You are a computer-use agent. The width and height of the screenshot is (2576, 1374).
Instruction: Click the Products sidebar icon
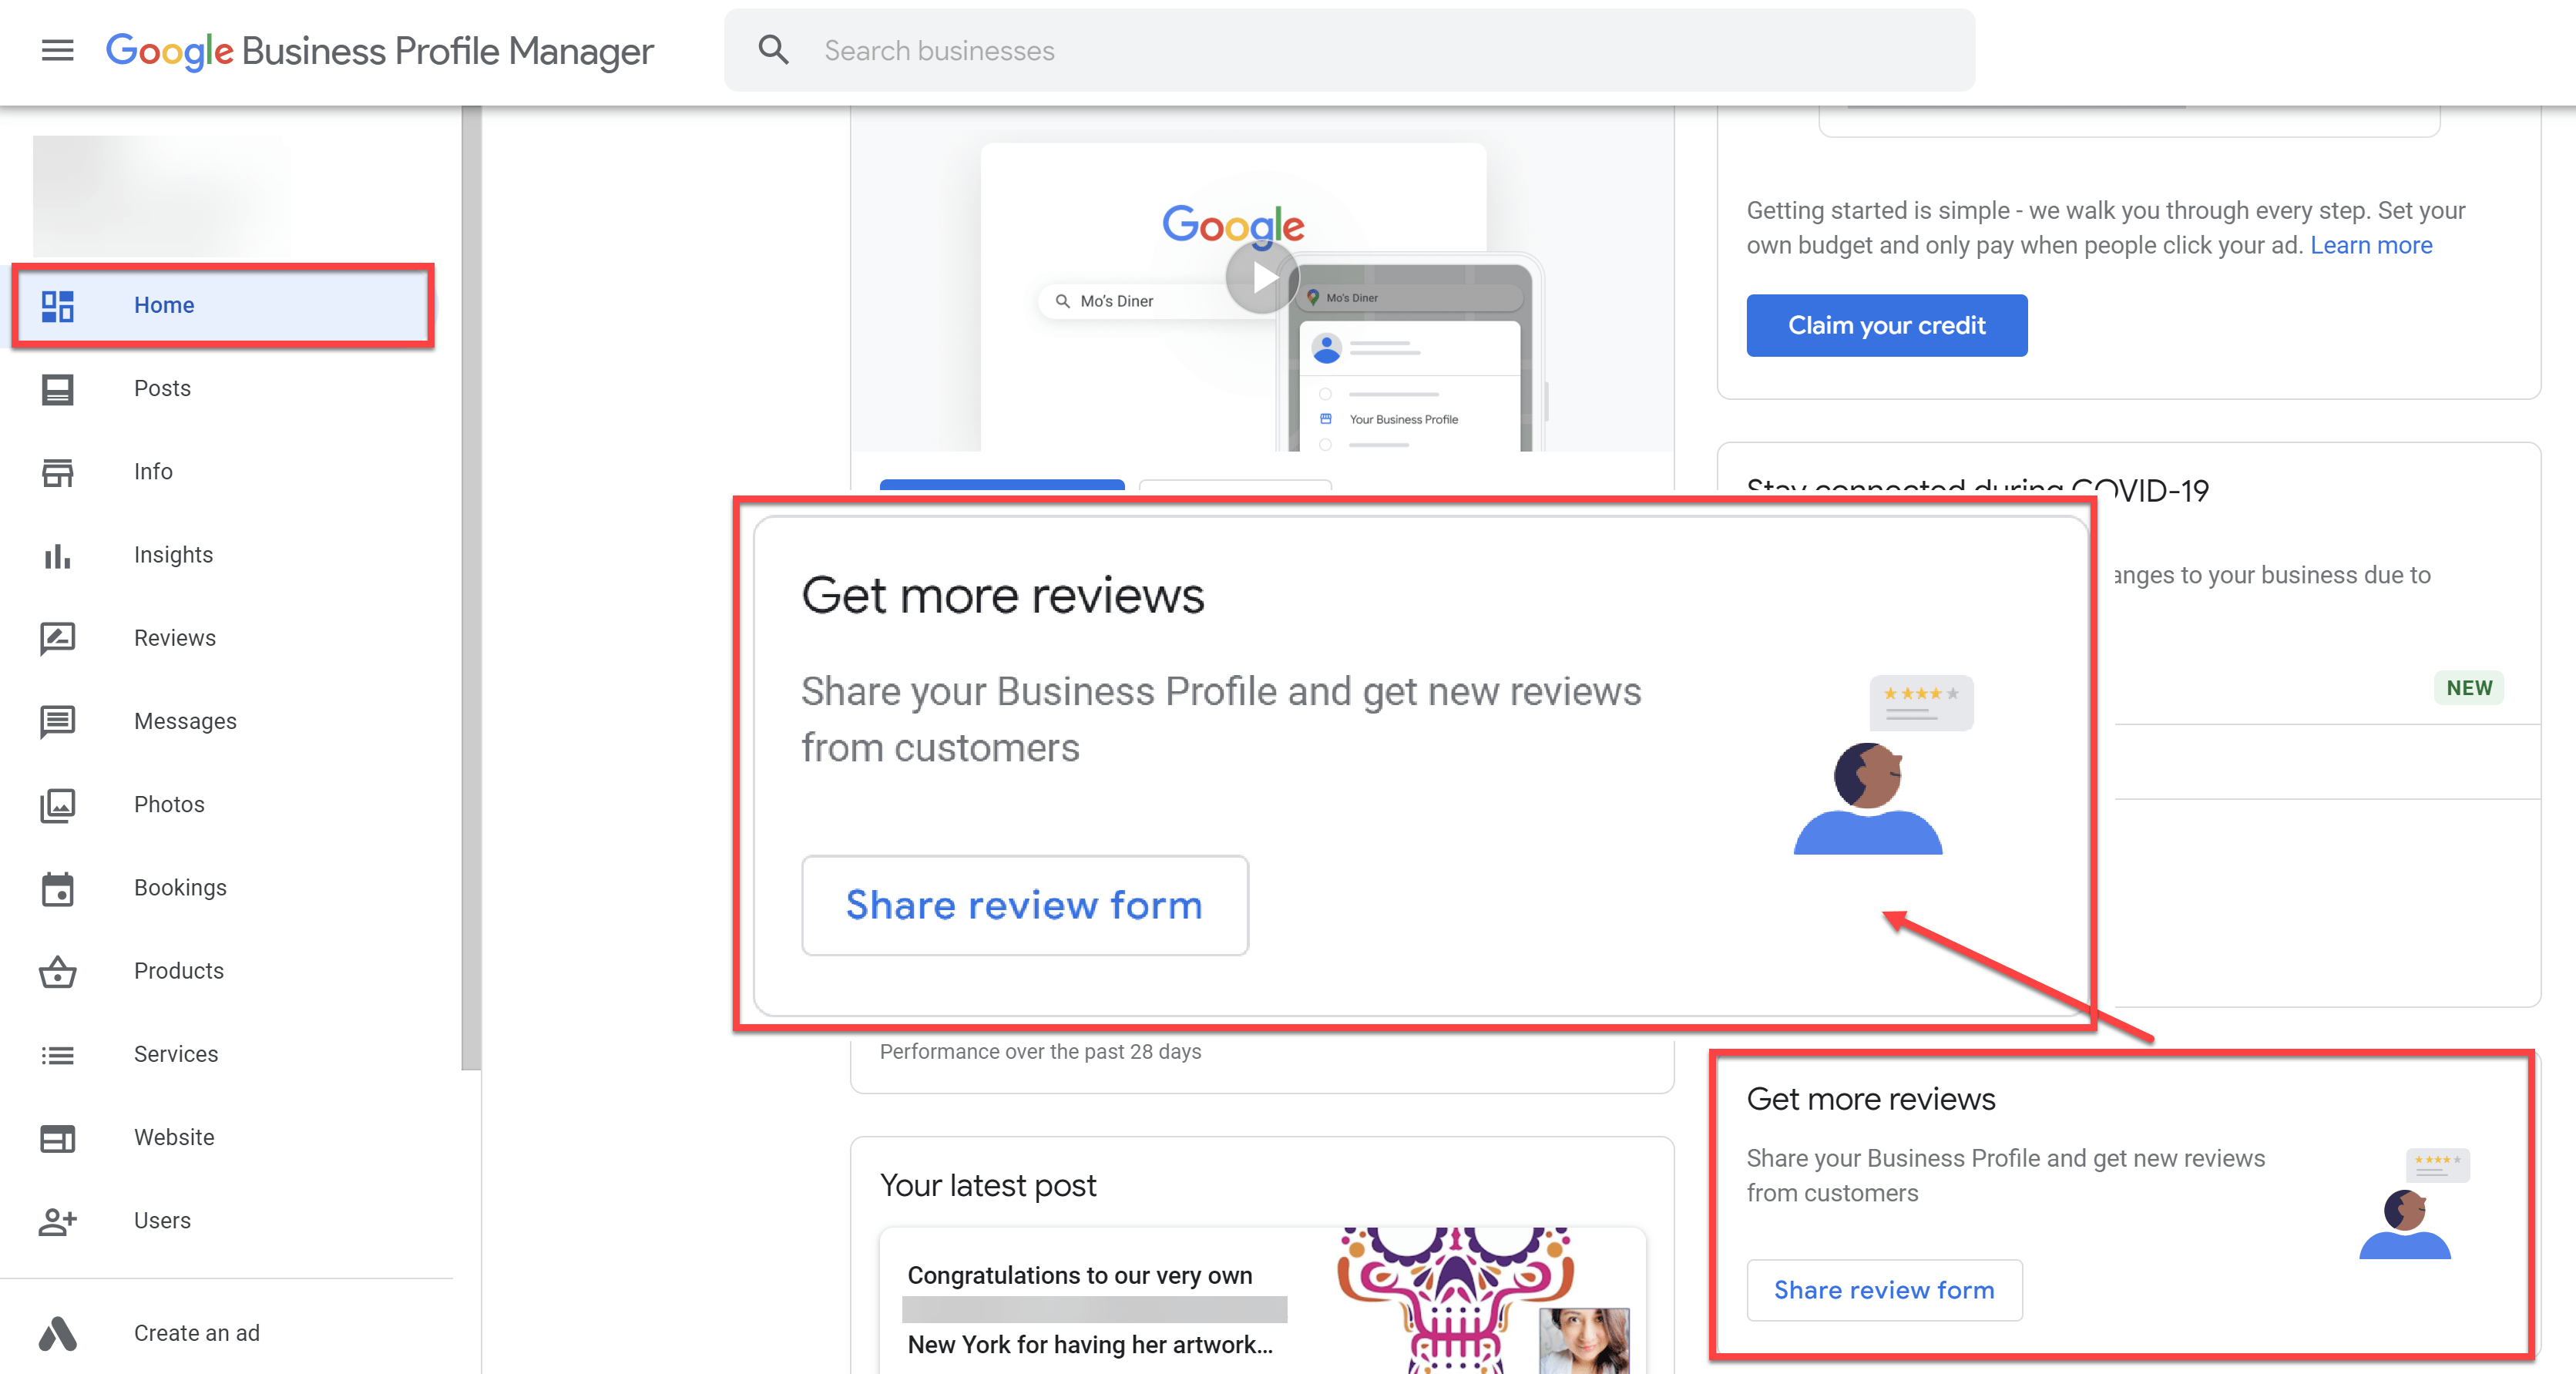(56, 970)
